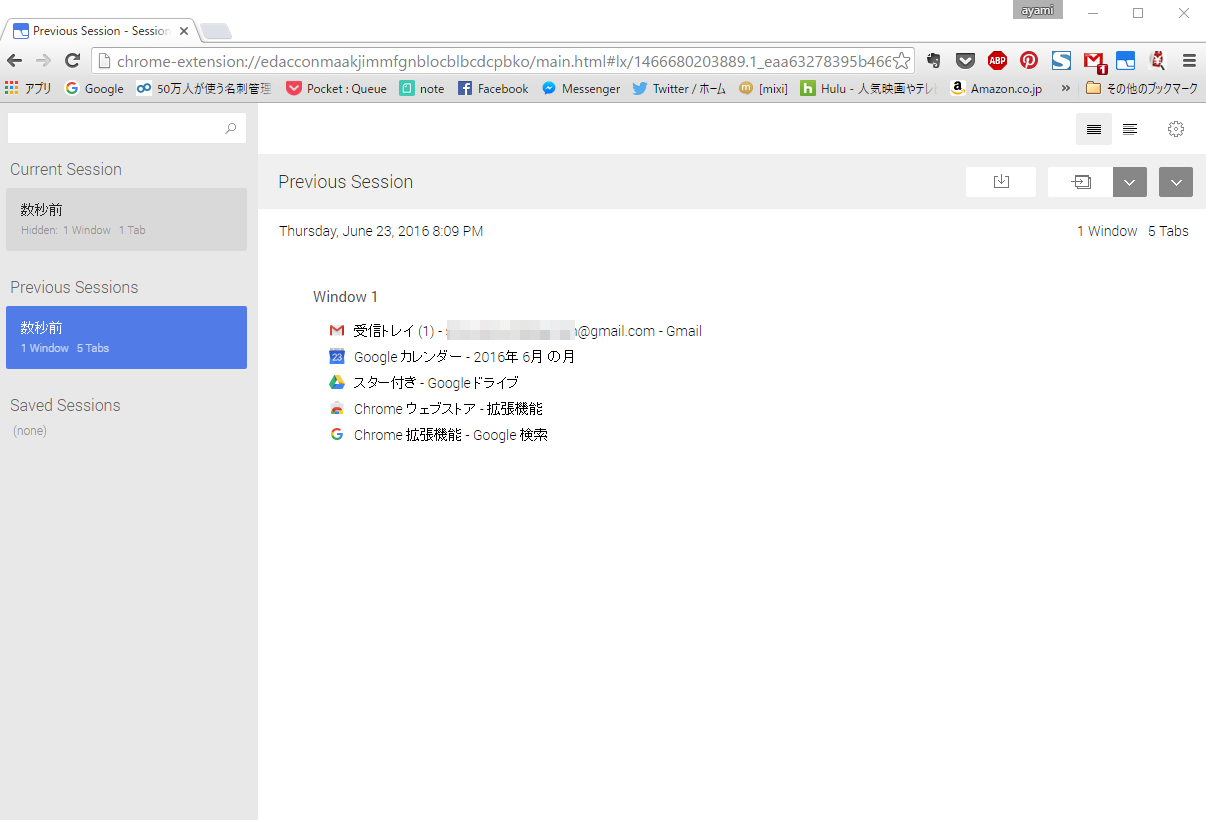Go back using the browser back arrow
Screen dimensions: 1206x820
(15, 60)
